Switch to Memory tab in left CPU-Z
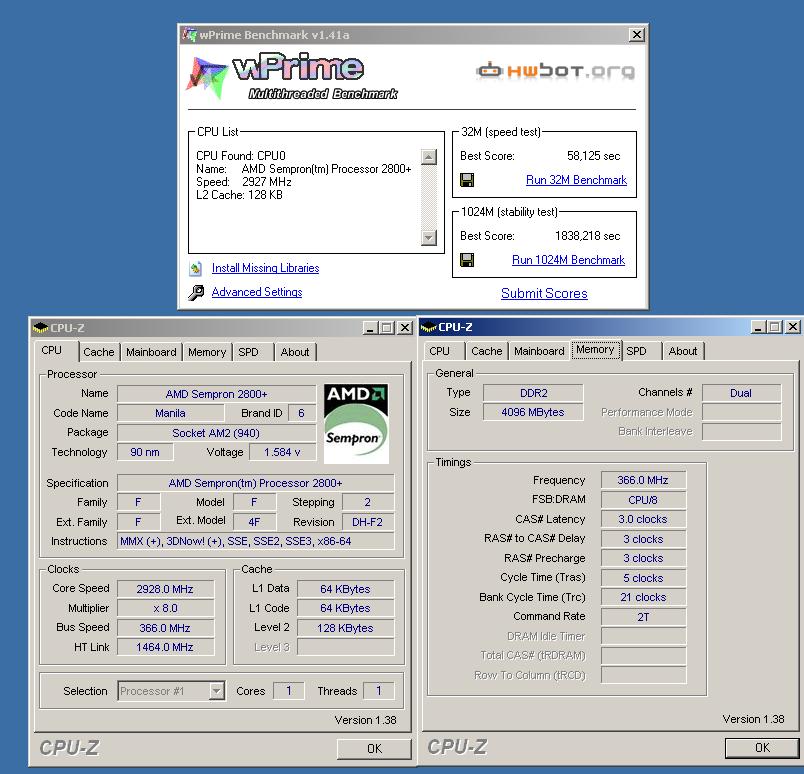This screenshot has height=774, width=804. 207,352
